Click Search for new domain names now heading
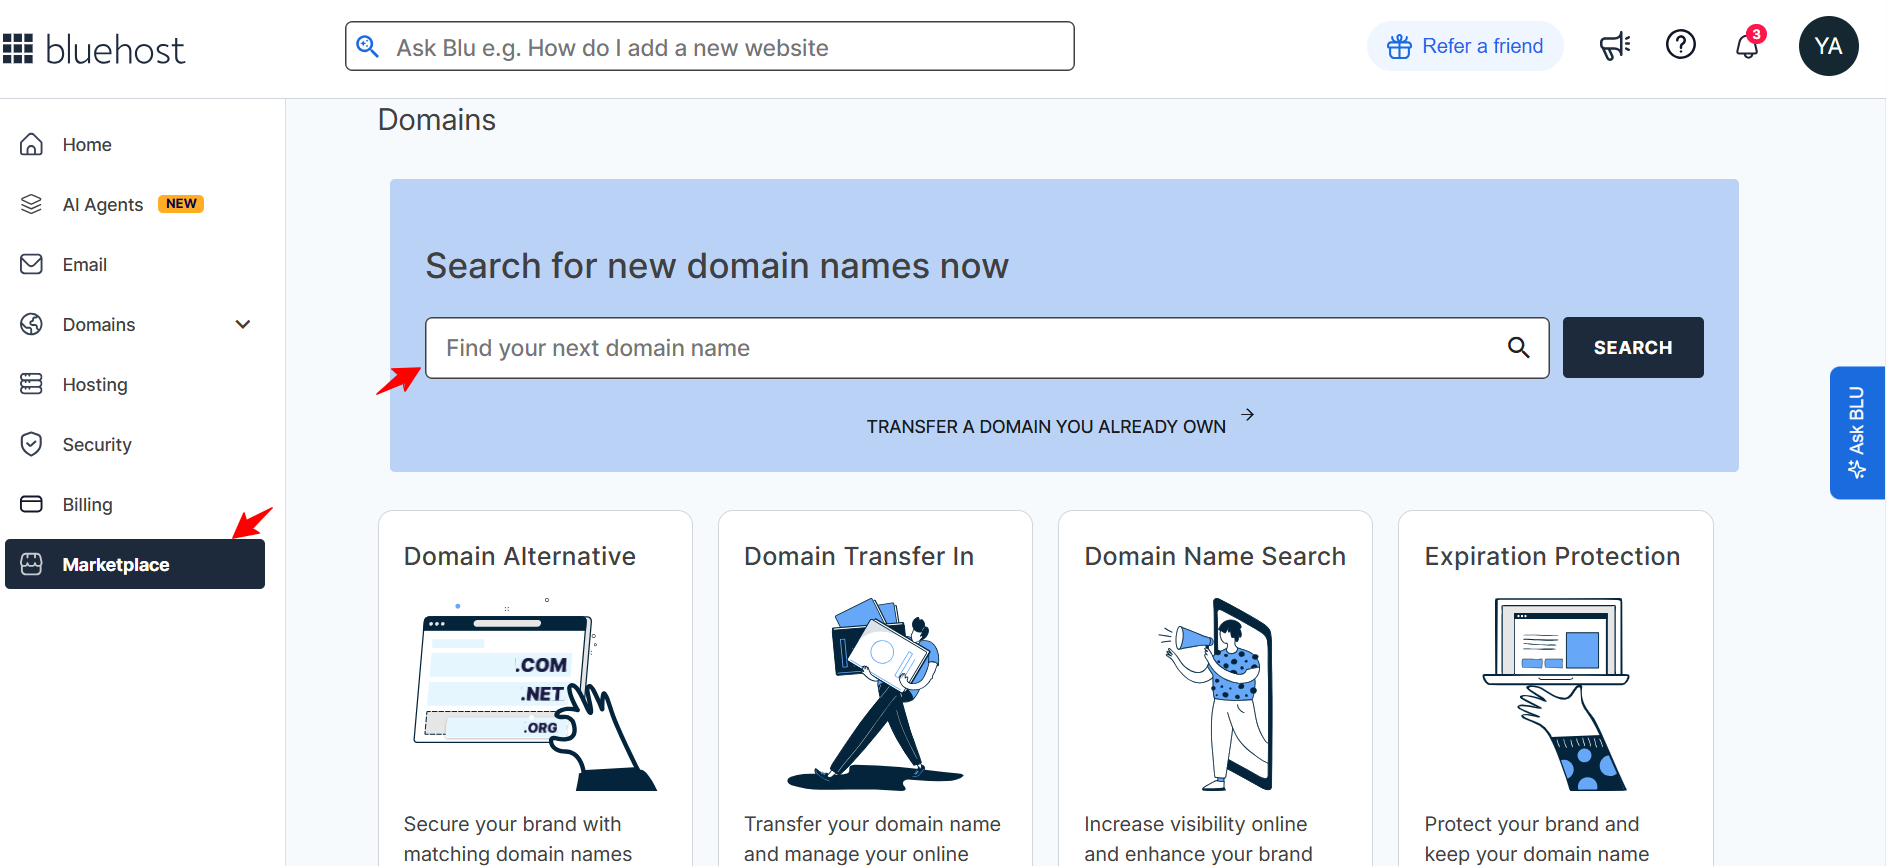Screen dimensions: 1887x866 (x=717, y=266)
